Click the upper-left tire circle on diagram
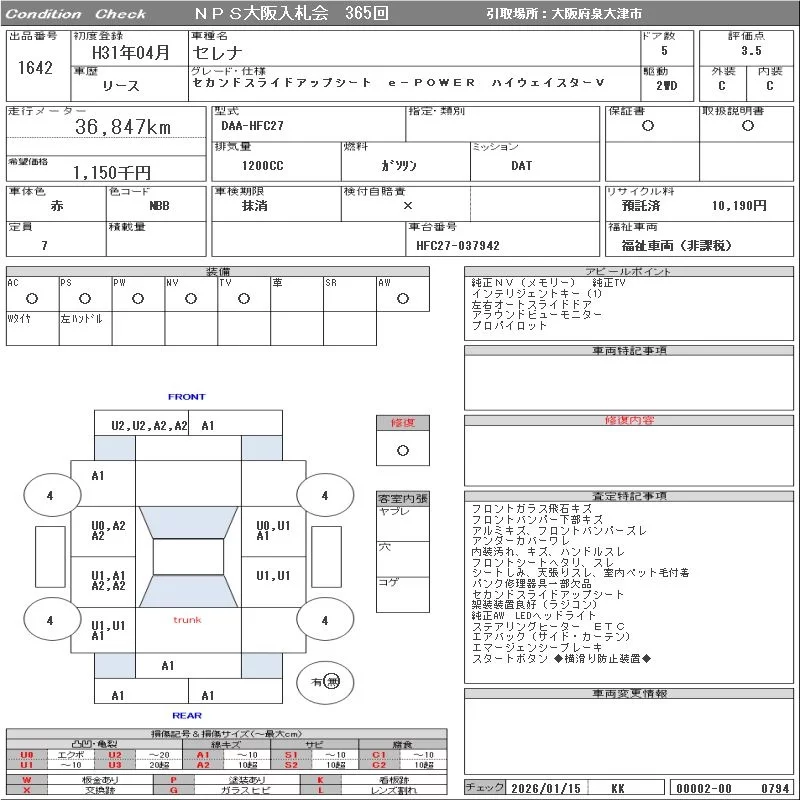Viewport: 800px width, 800px height. tap(49, 495)
